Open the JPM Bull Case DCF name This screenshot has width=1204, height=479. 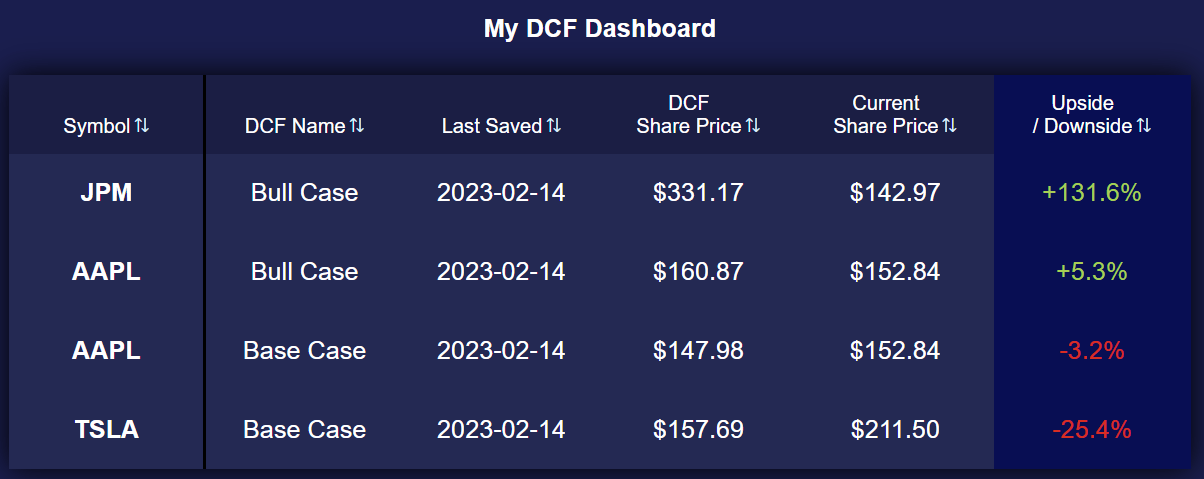[x=304, y=193]
